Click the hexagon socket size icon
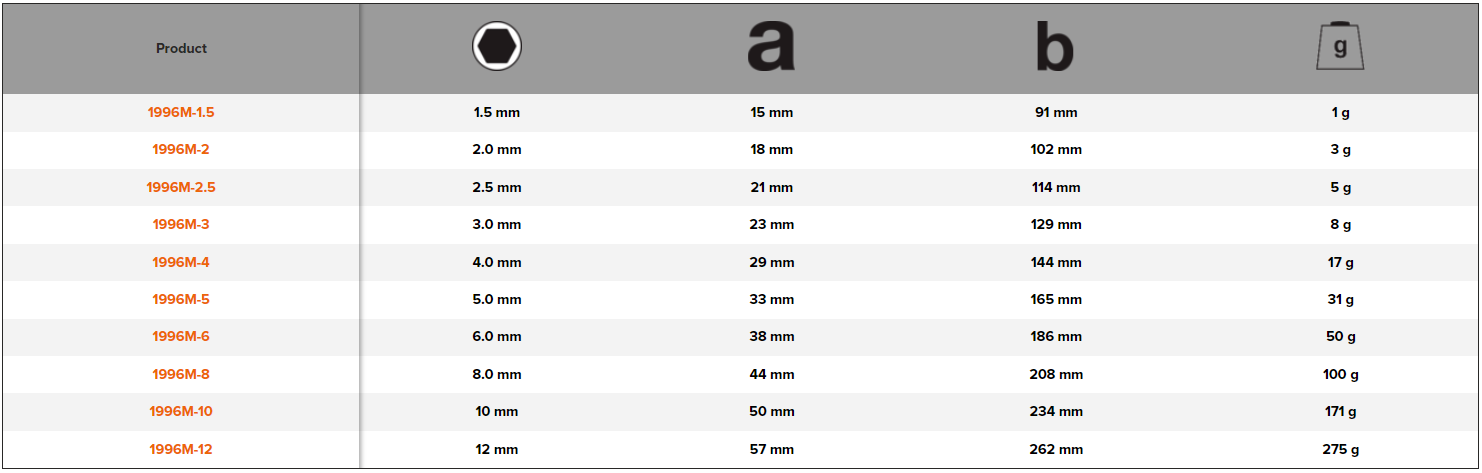Viewport: 1482px width, 473px height. pyautogui.click(x=497, y=47)
